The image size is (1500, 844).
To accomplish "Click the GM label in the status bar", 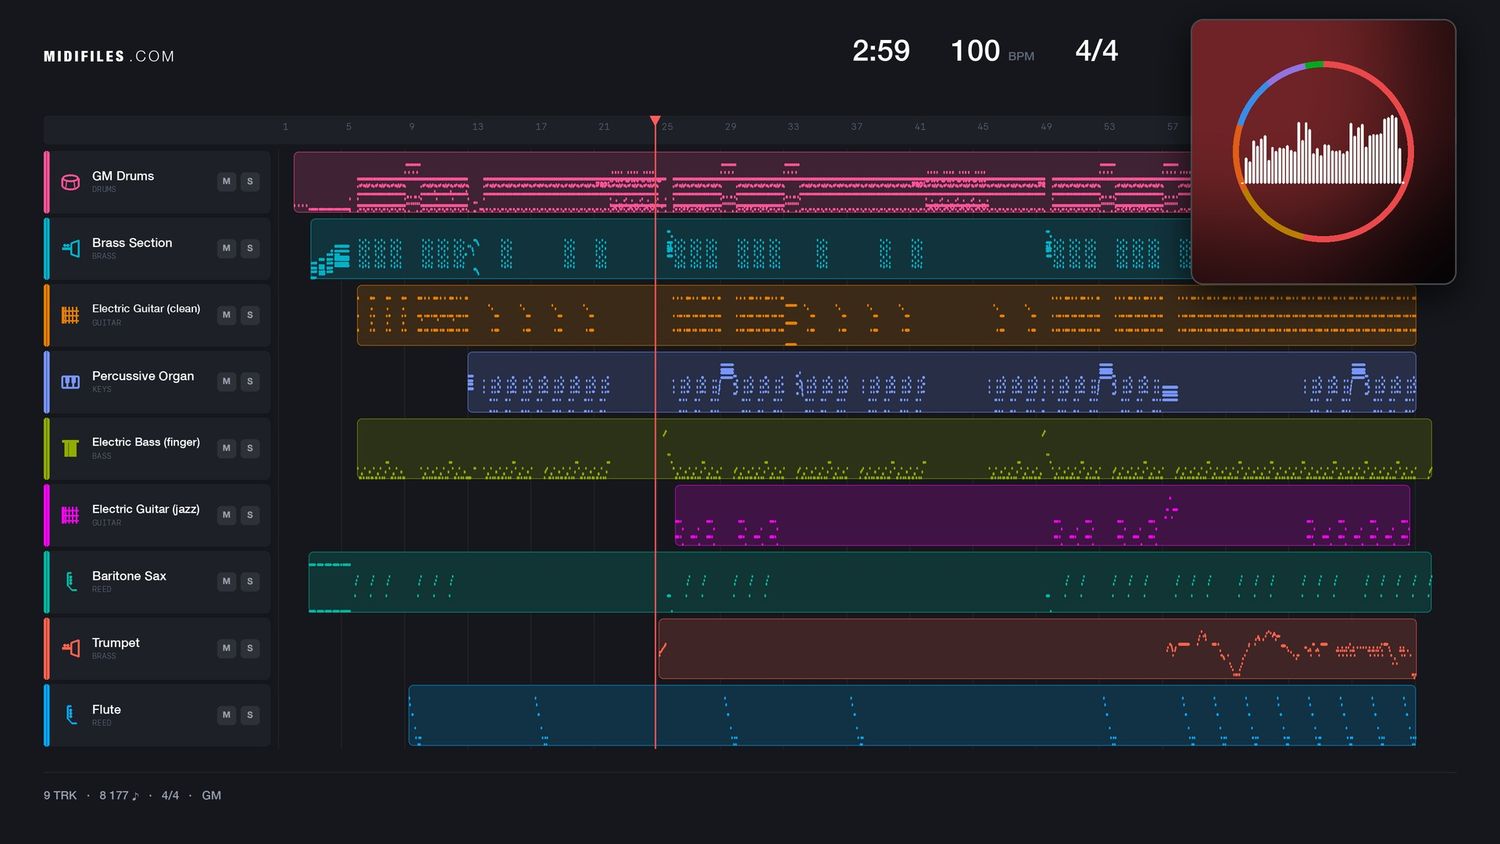I will pos(211,796).
